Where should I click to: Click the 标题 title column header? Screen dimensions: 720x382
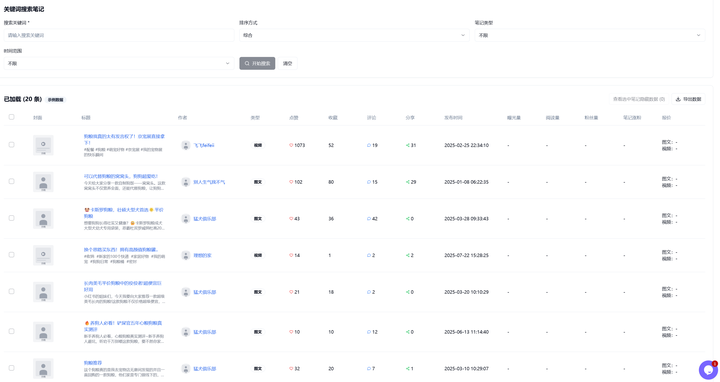tap(86, 118)
